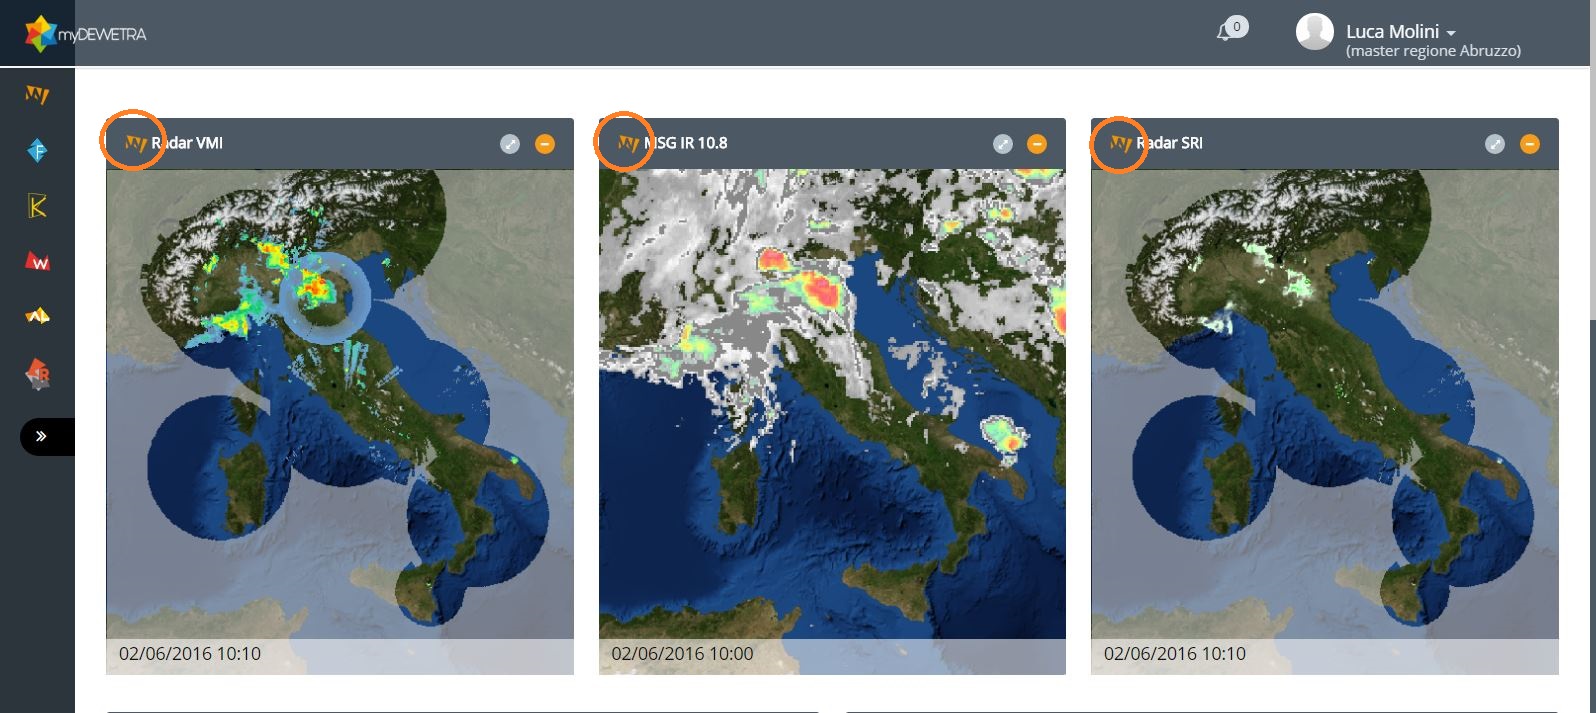
Task: Collapse the Radar SRI panel
Action: point(1530,144)
